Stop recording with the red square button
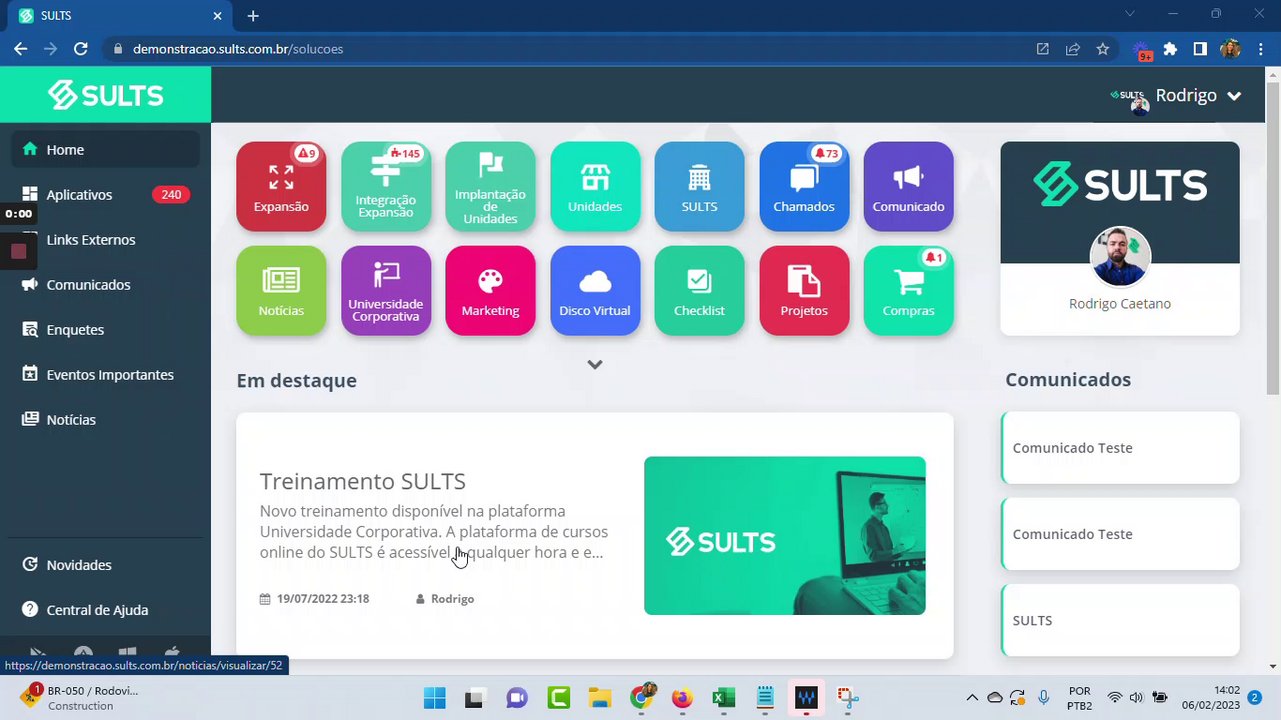The height and width of the screenshot is (720, 1281). 18,252
